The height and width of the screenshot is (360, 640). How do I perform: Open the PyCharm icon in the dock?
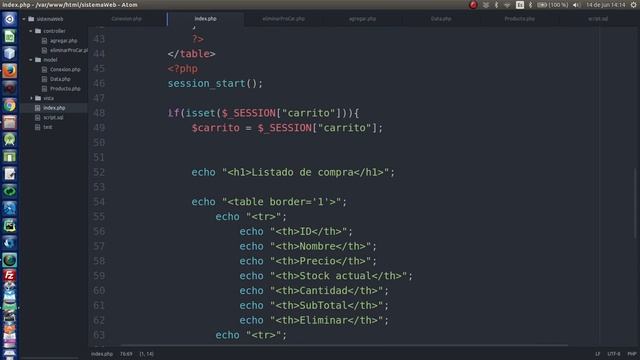[x=9, y=226]
